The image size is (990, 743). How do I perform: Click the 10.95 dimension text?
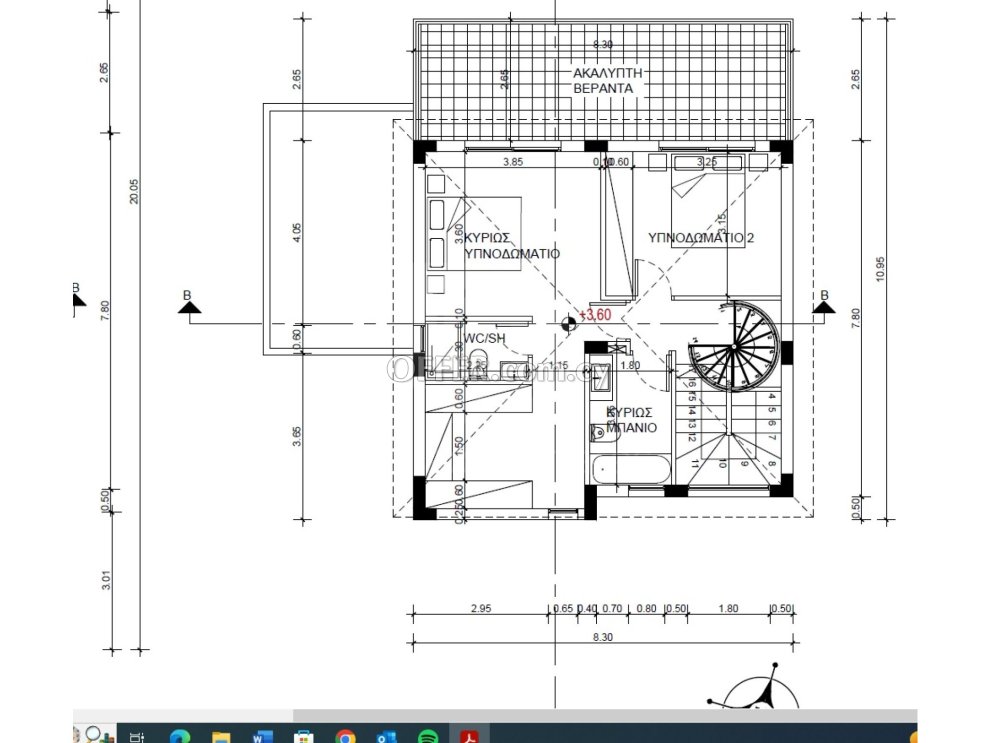click(x=881, y=269)
